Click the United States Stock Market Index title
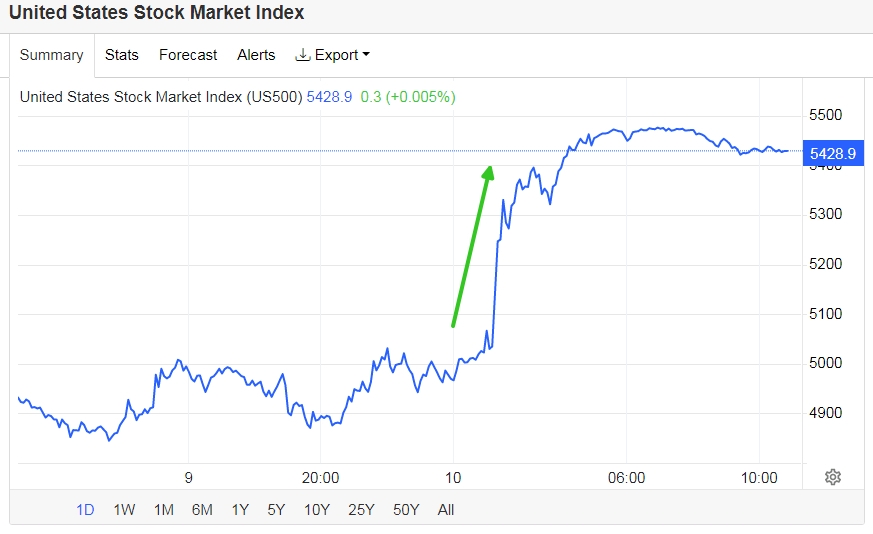The image size is (873, 534). [x=157, y=13]
